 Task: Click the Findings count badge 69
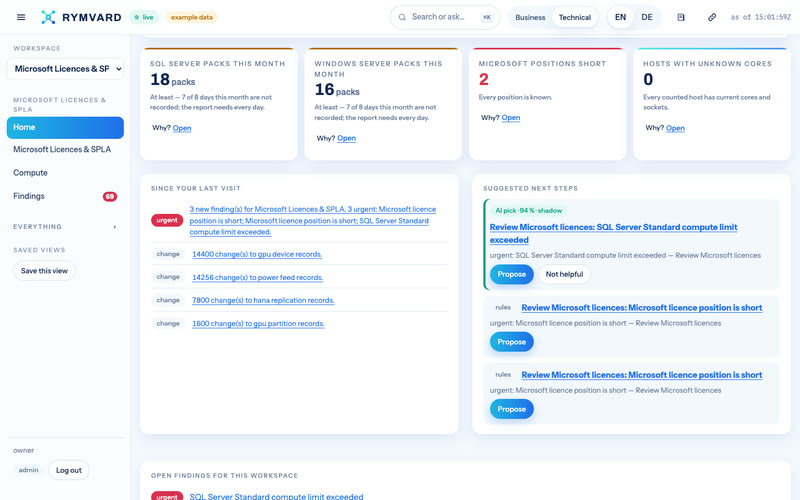[110, 196]
